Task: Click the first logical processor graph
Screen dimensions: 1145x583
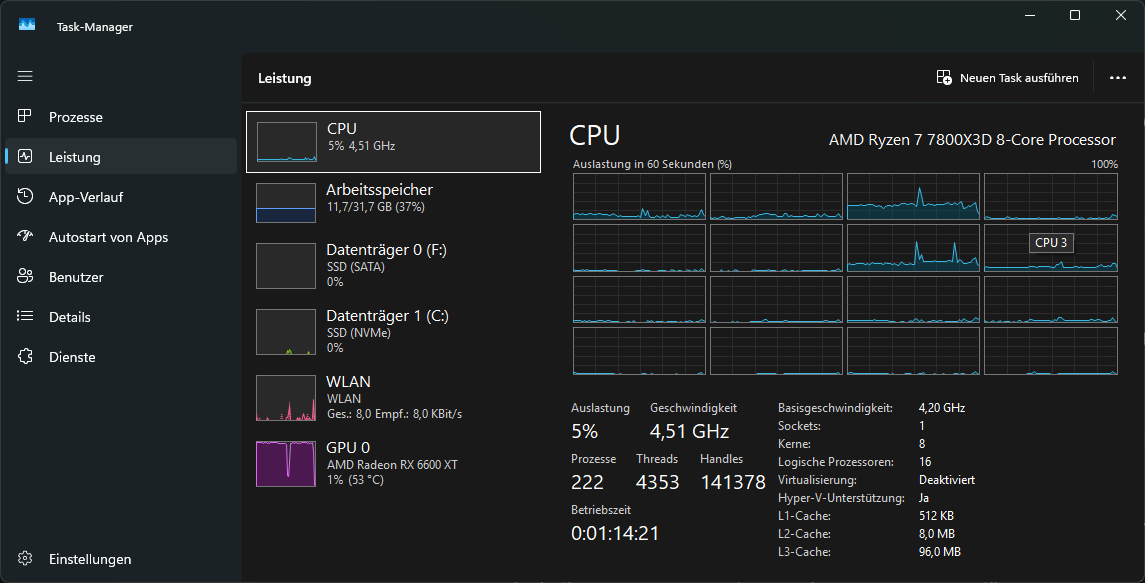Action: [638, 196]
